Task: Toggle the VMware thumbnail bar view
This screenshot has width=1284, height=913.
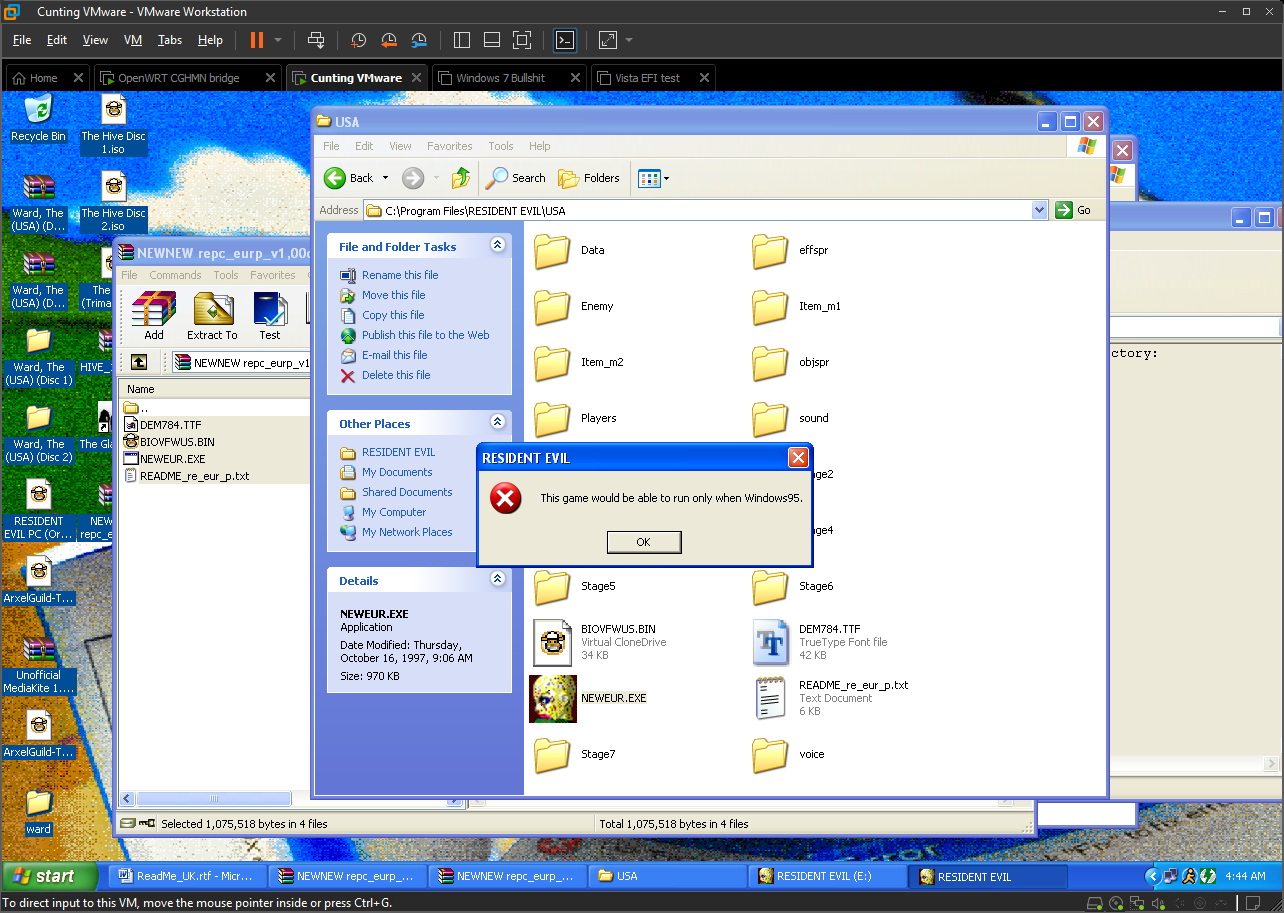Action: [492, 40]
